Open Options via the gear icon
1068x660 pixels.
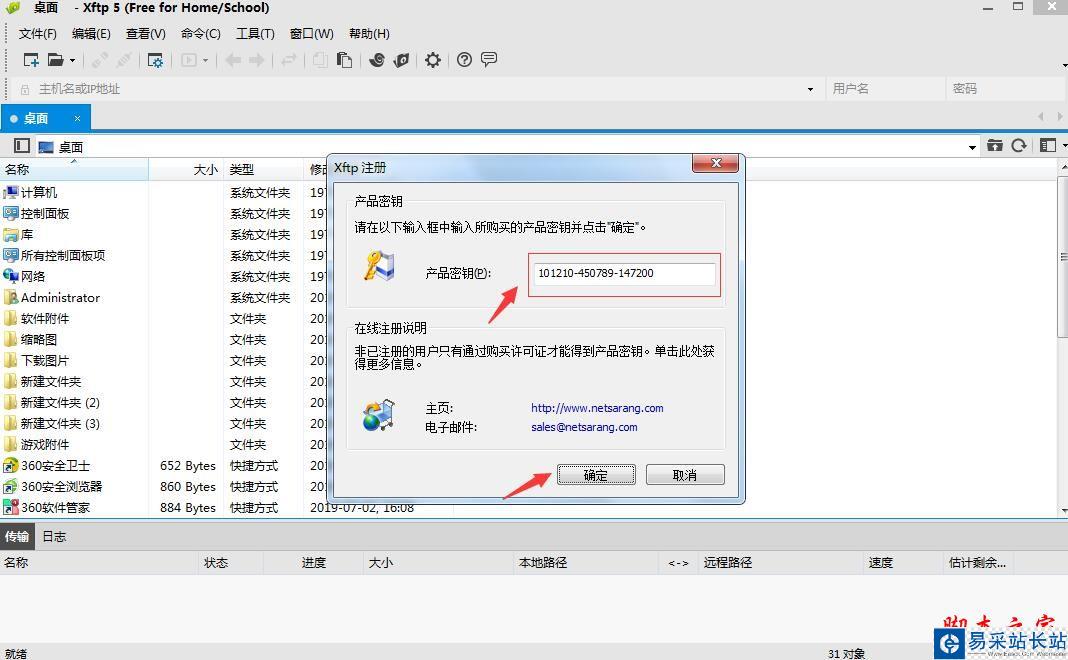tap(433, 60)
